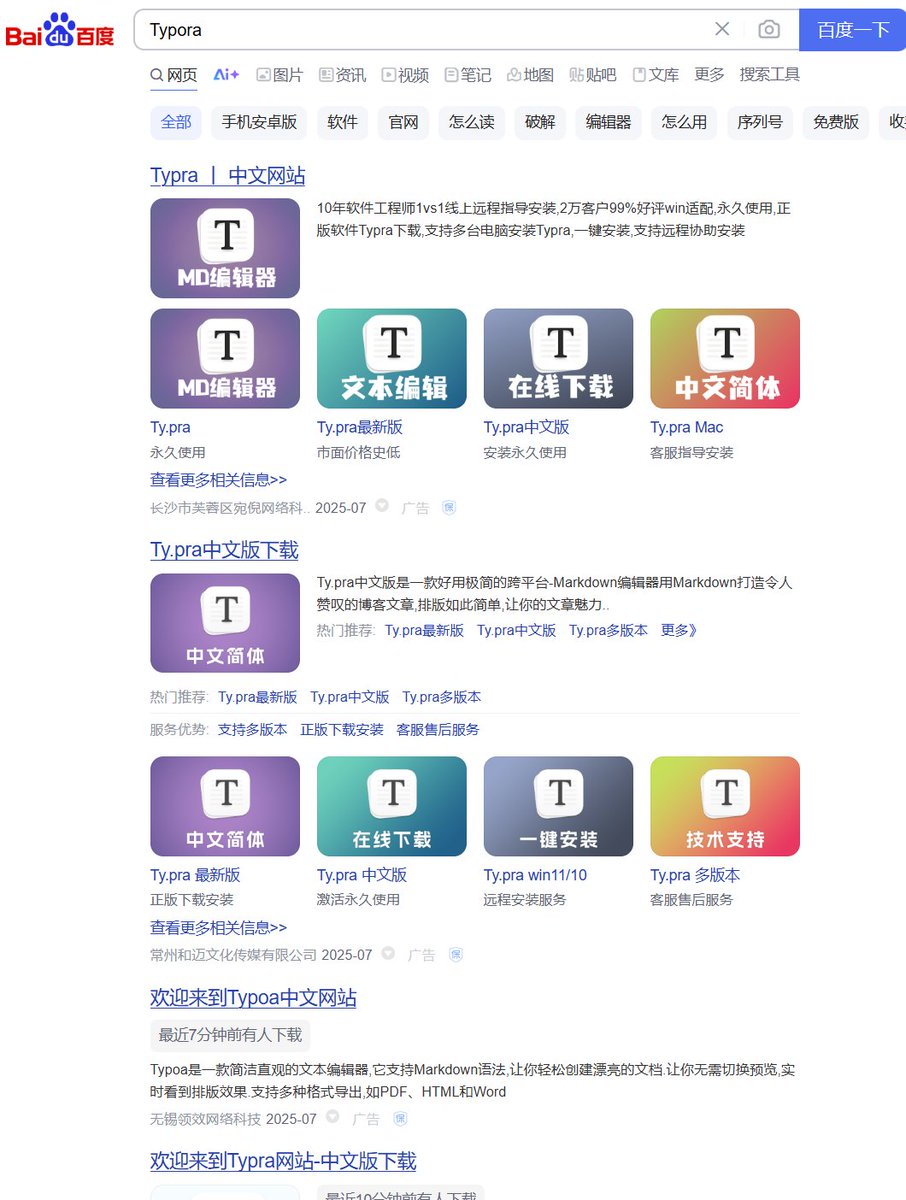Select the 手机安卓版 filter chip
The image size is (906, 1200).
259,122
